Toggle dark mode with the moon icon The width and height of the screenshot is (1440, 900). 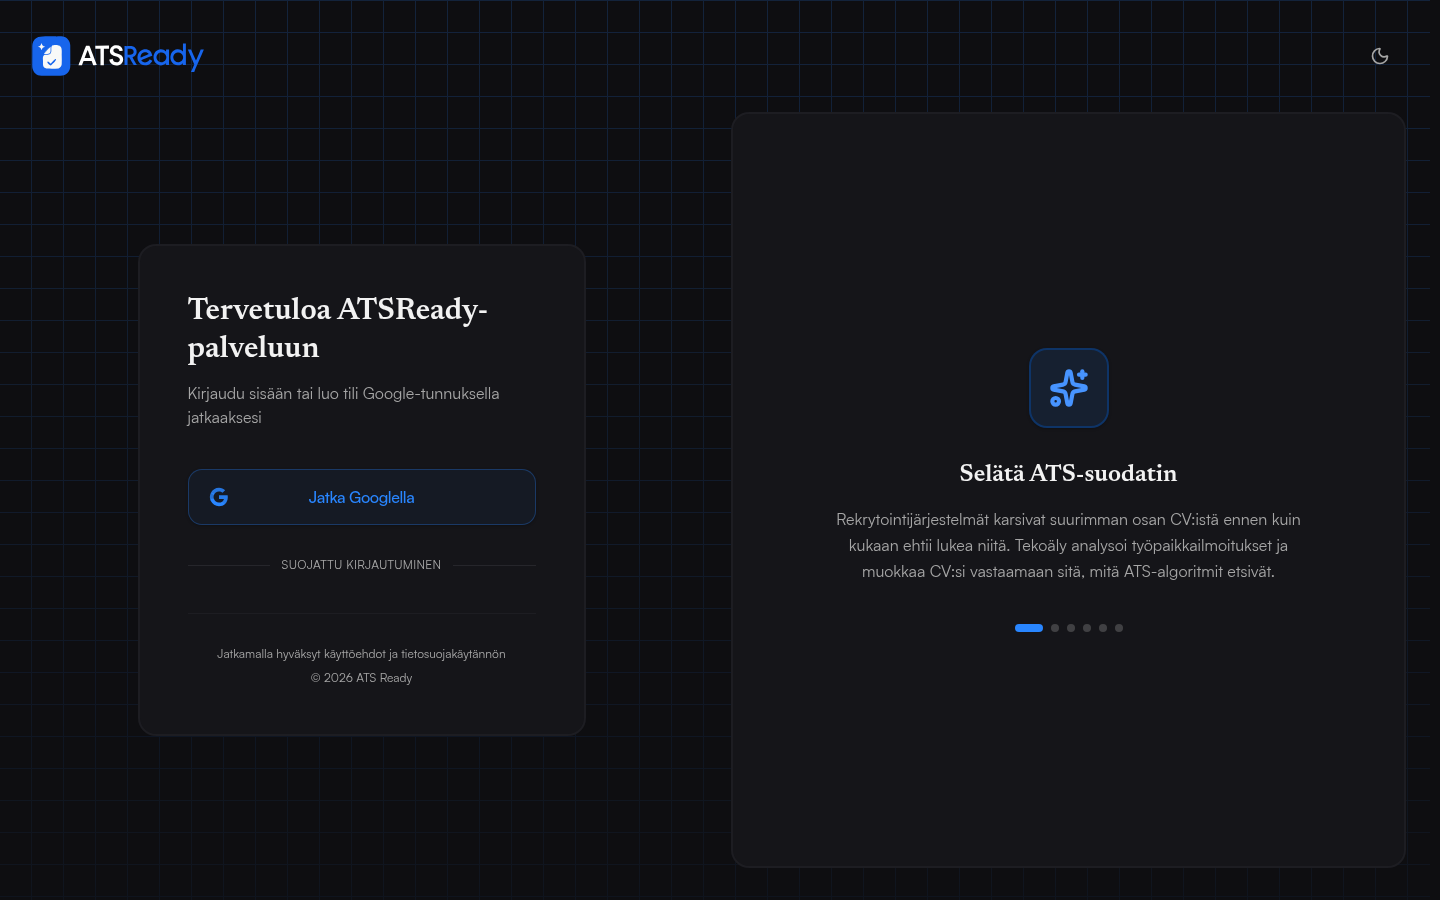[1380, 56]
